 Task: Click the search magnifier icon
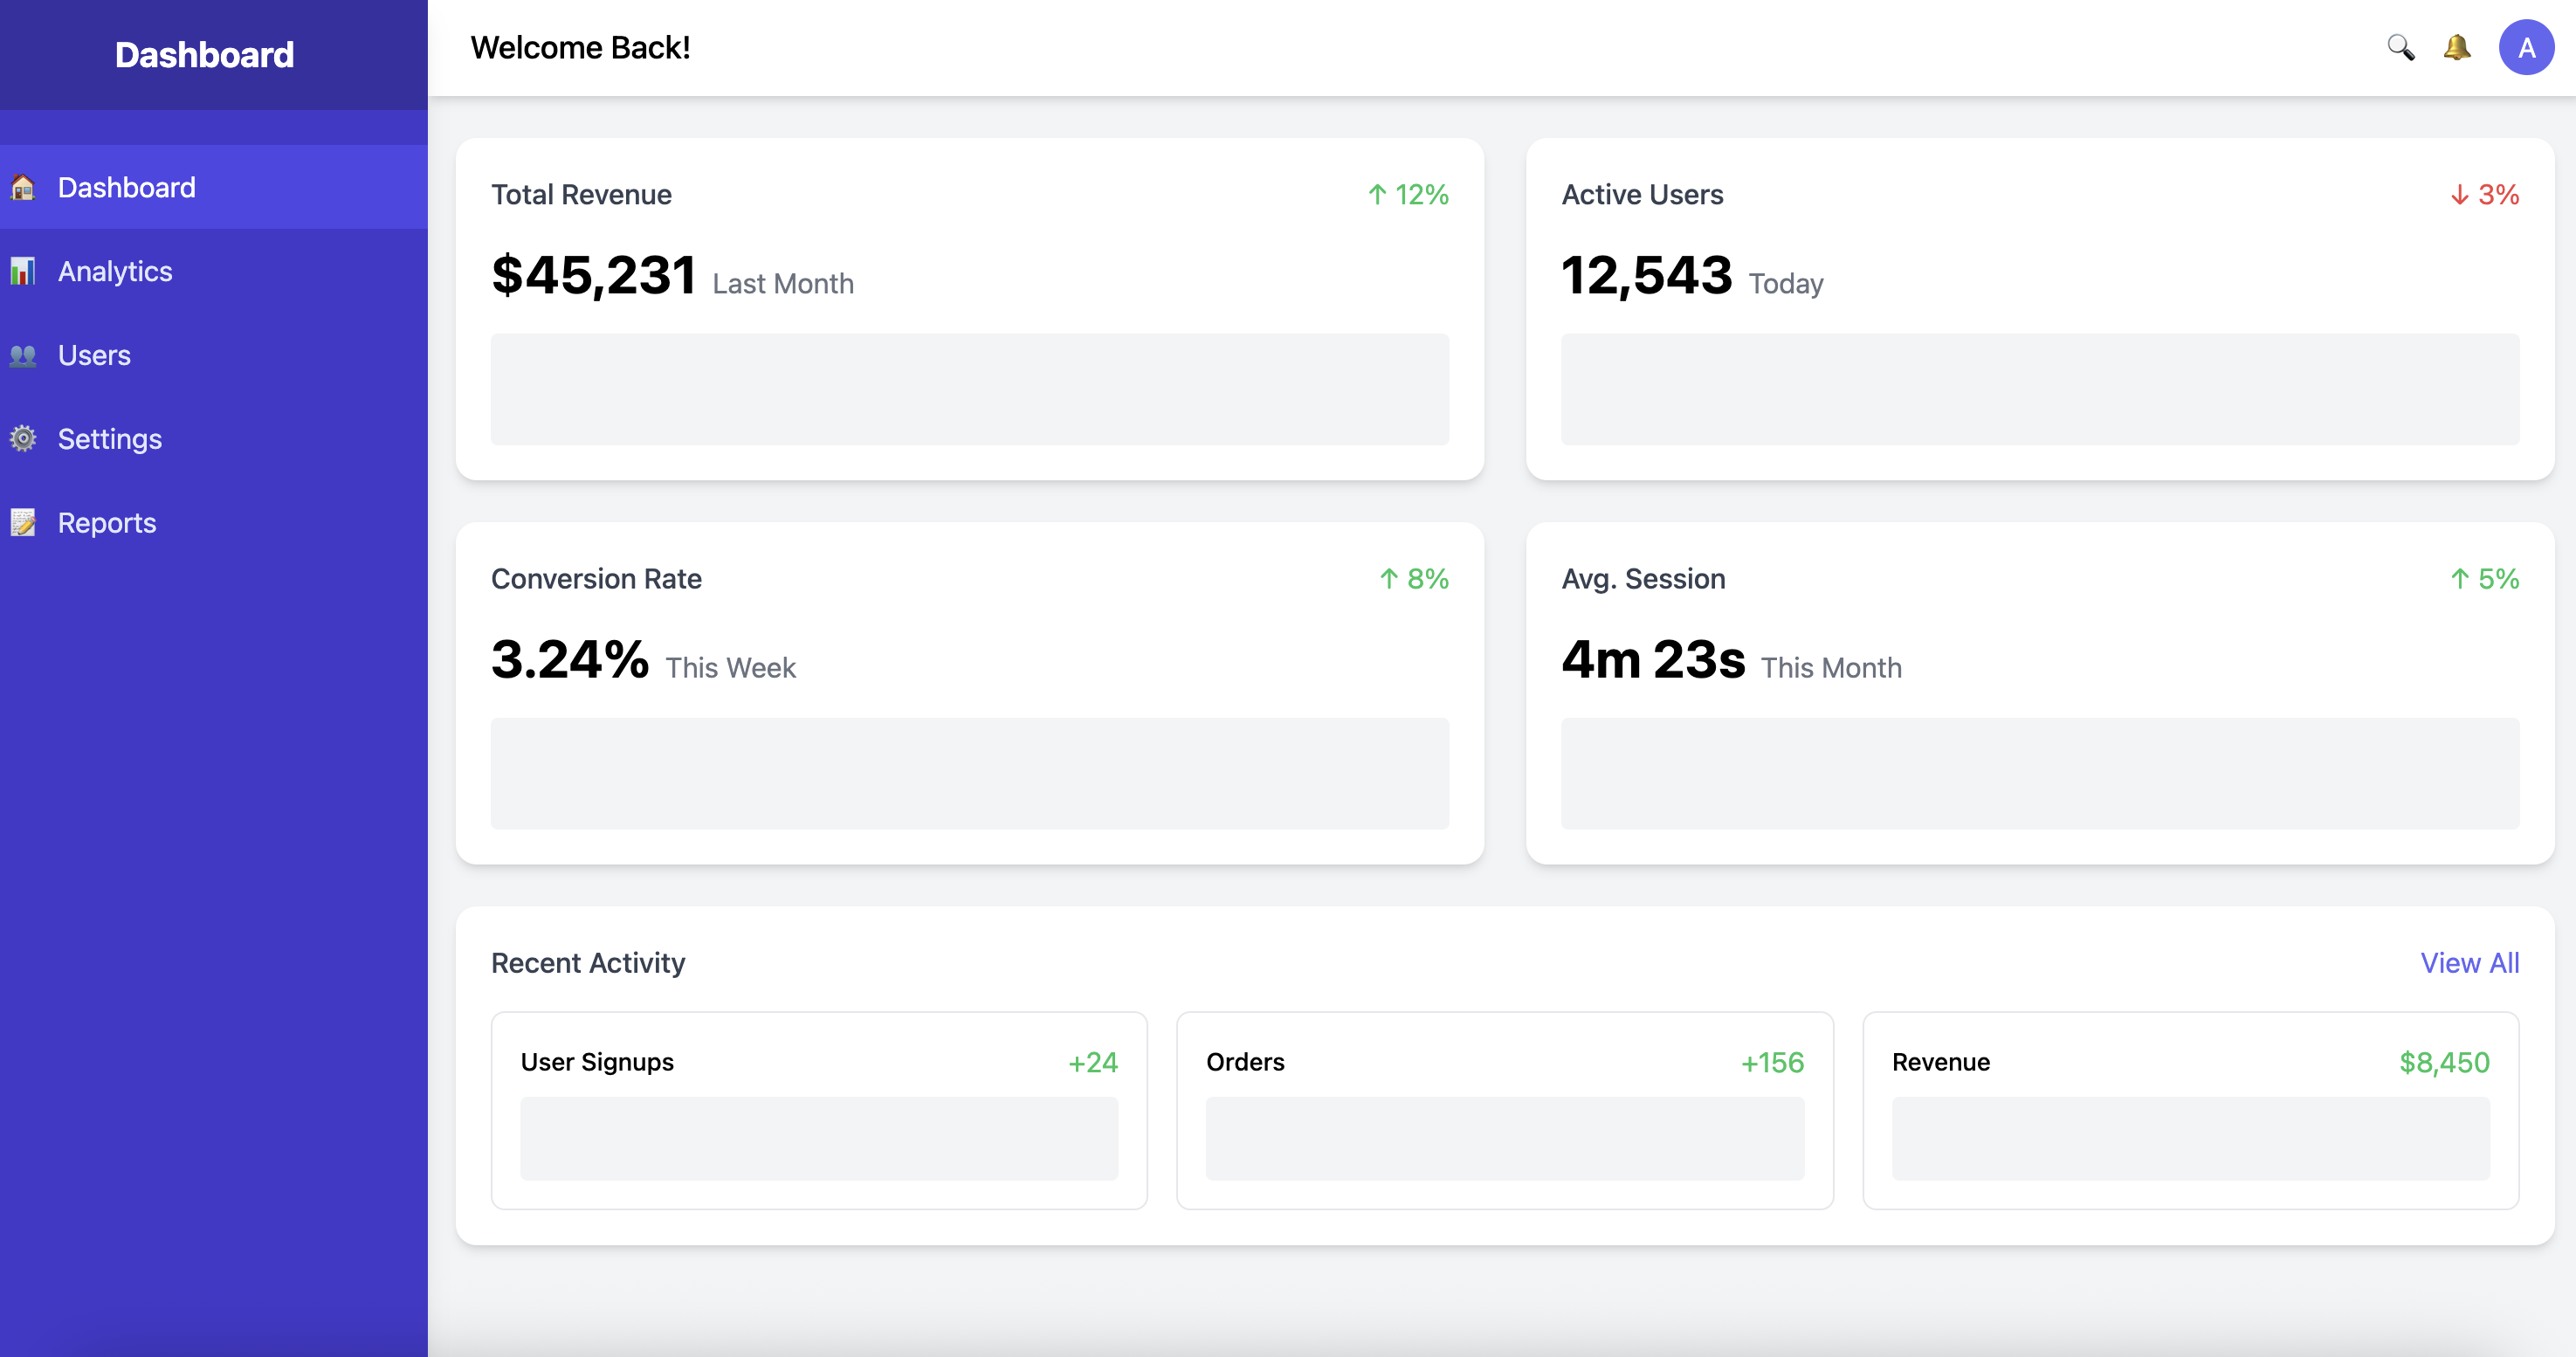click(x=2400, y=47)
